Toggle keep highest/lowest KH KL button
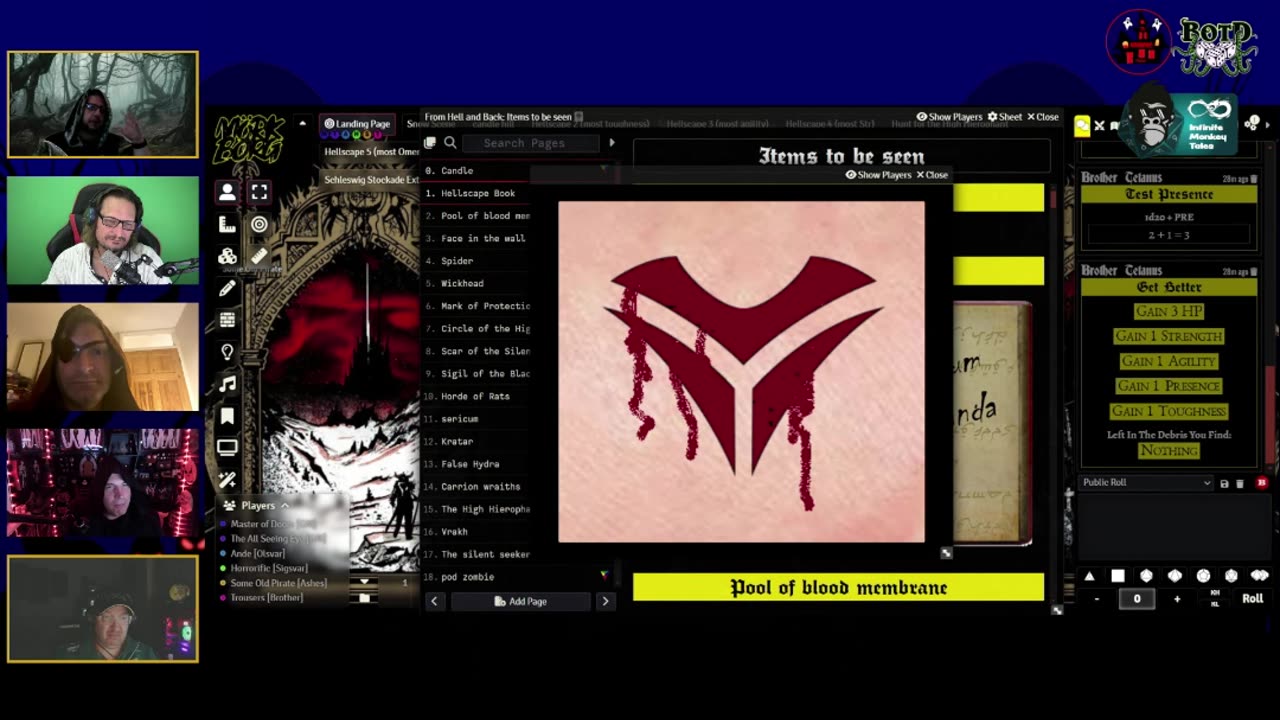 [1215, 599]
